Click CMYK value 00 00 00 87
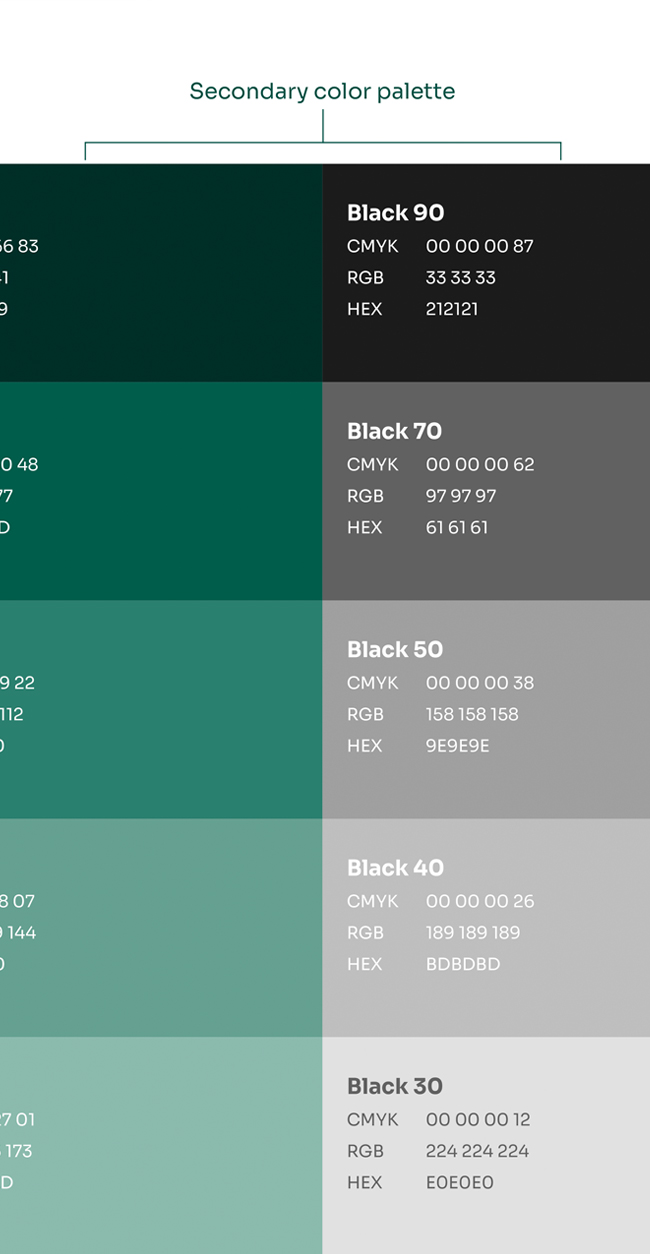650x1254 pixels. point(480,246)
